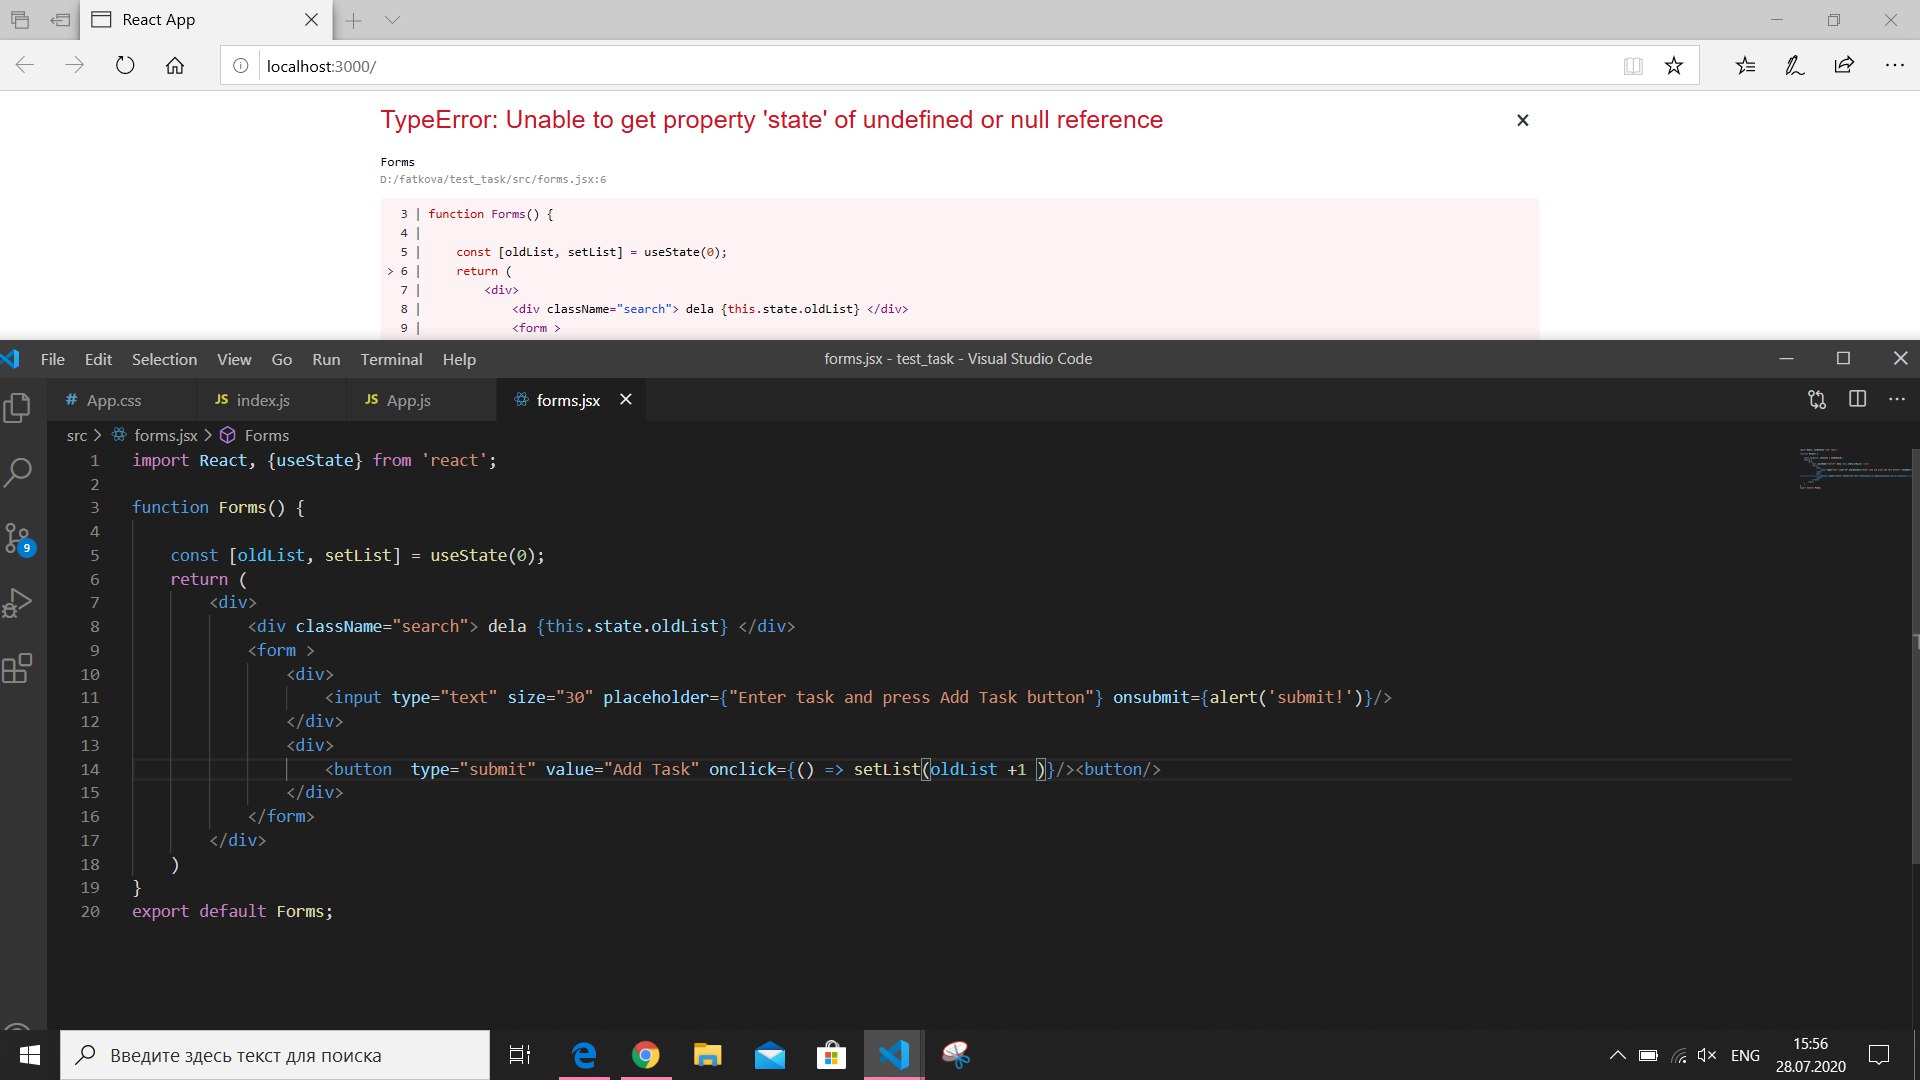Toggle reading view in Edge address bar
This screenshot has width=1920, height=1080.
[1633, 66]
